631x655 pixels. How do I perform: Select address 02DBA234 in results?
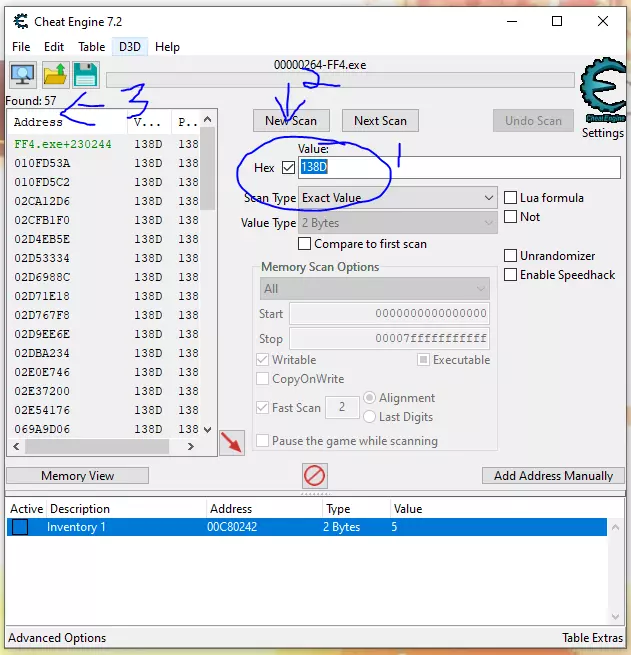coord(104,353)
